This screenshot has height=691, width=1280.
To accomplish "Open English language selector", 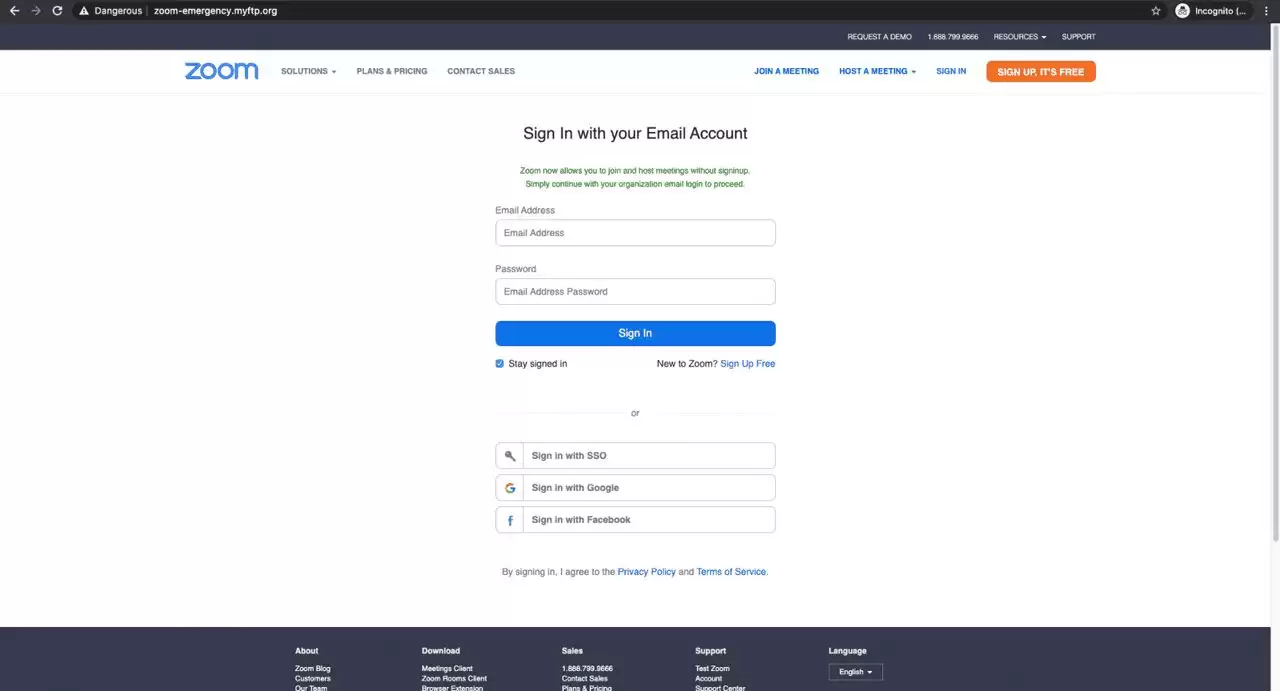I will click(855, 672).
